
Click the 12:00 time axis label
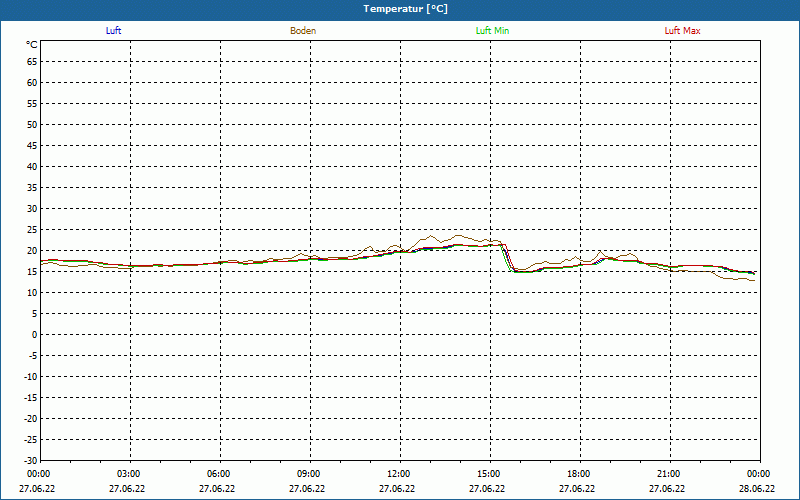click(x=399, y=474)
